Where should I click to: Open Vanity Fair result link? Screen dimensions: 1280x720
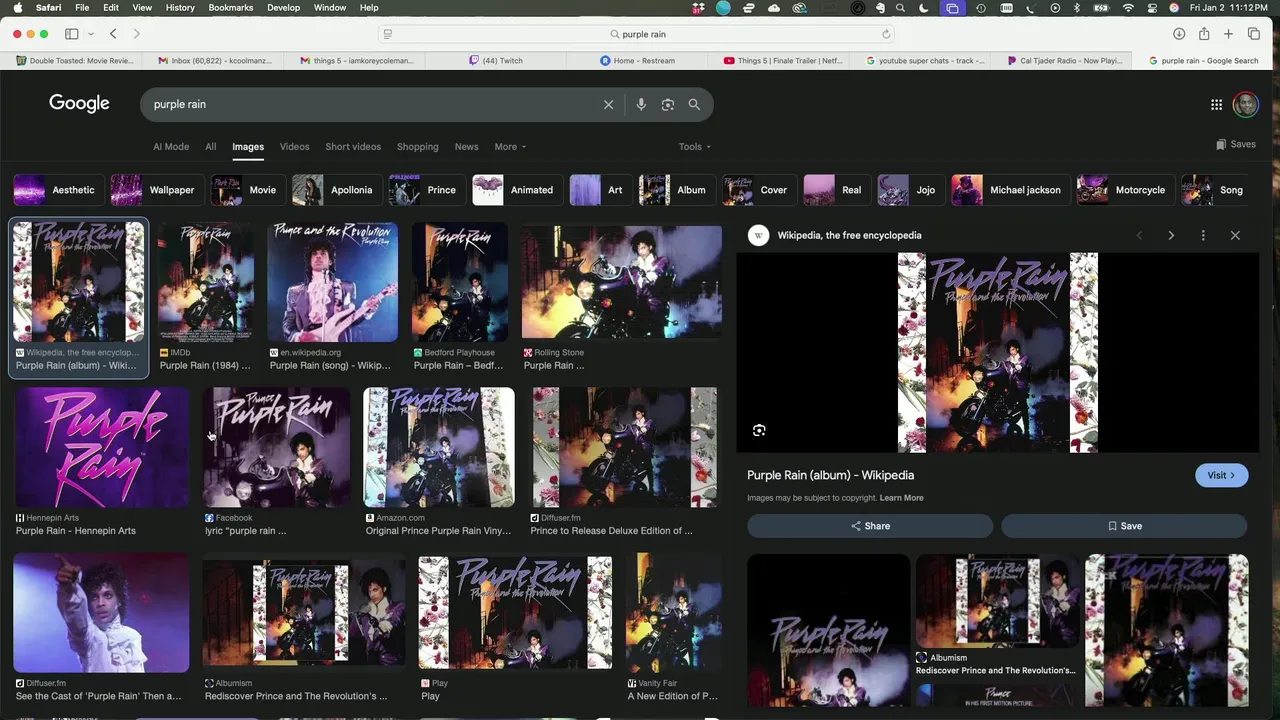(672, 695)
